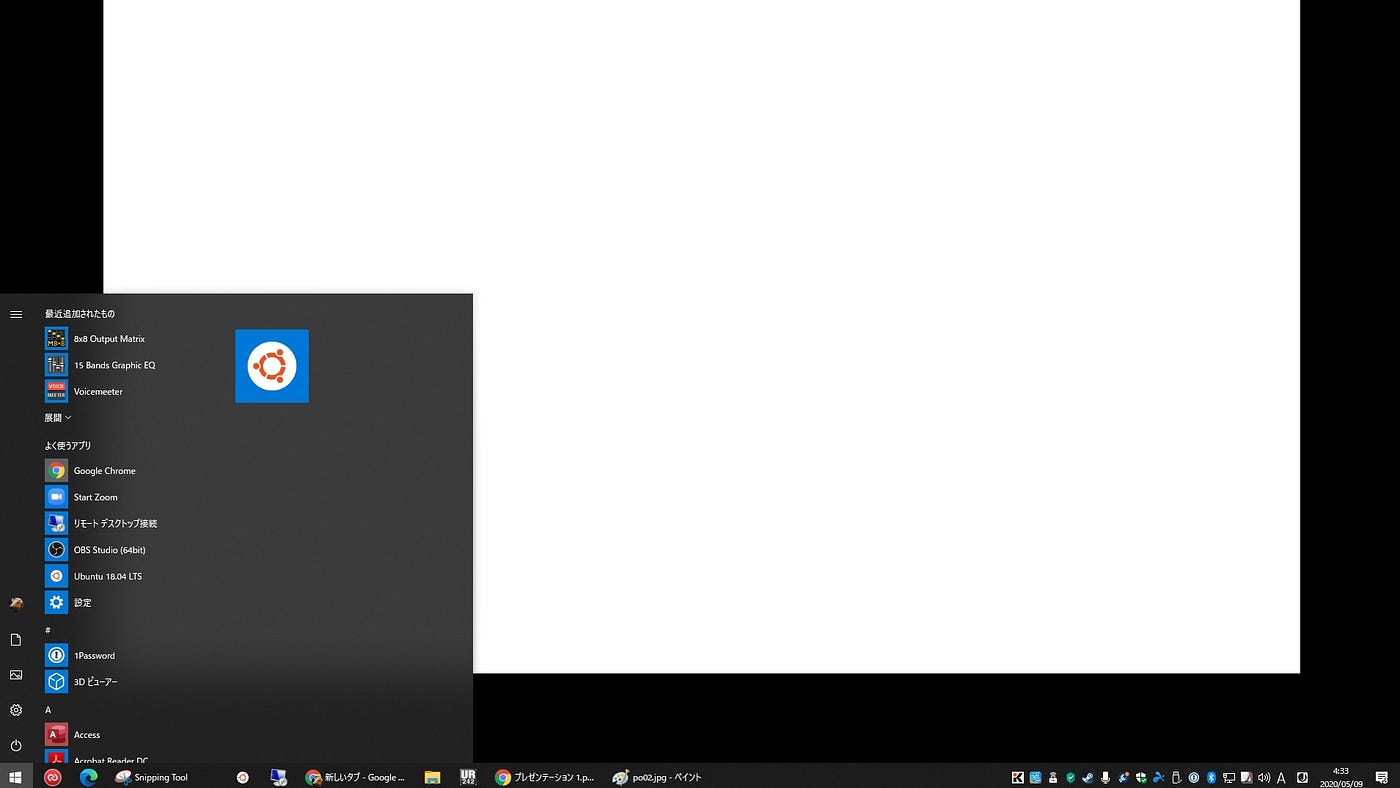Open Settings gear in Start sidebar
This screenshot has width=1400, height=788.
pyautogui.click(x=16, y=710)
